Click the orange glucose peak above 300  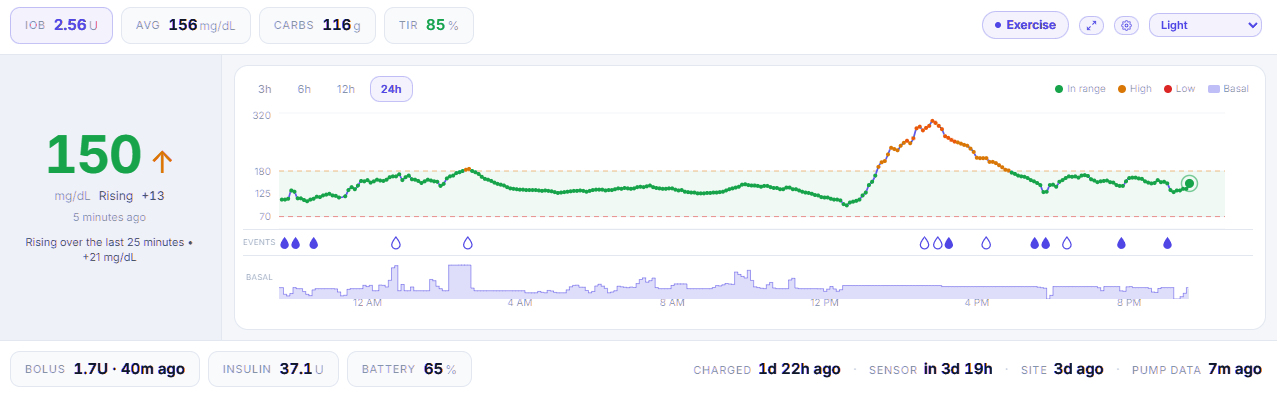coord(932,122)
